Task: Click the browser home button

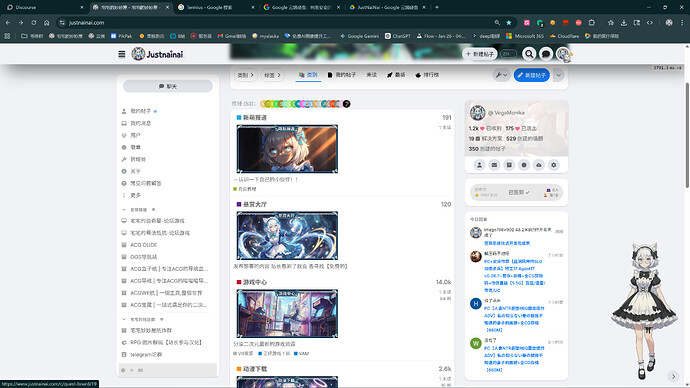Action: coord(47,22)
